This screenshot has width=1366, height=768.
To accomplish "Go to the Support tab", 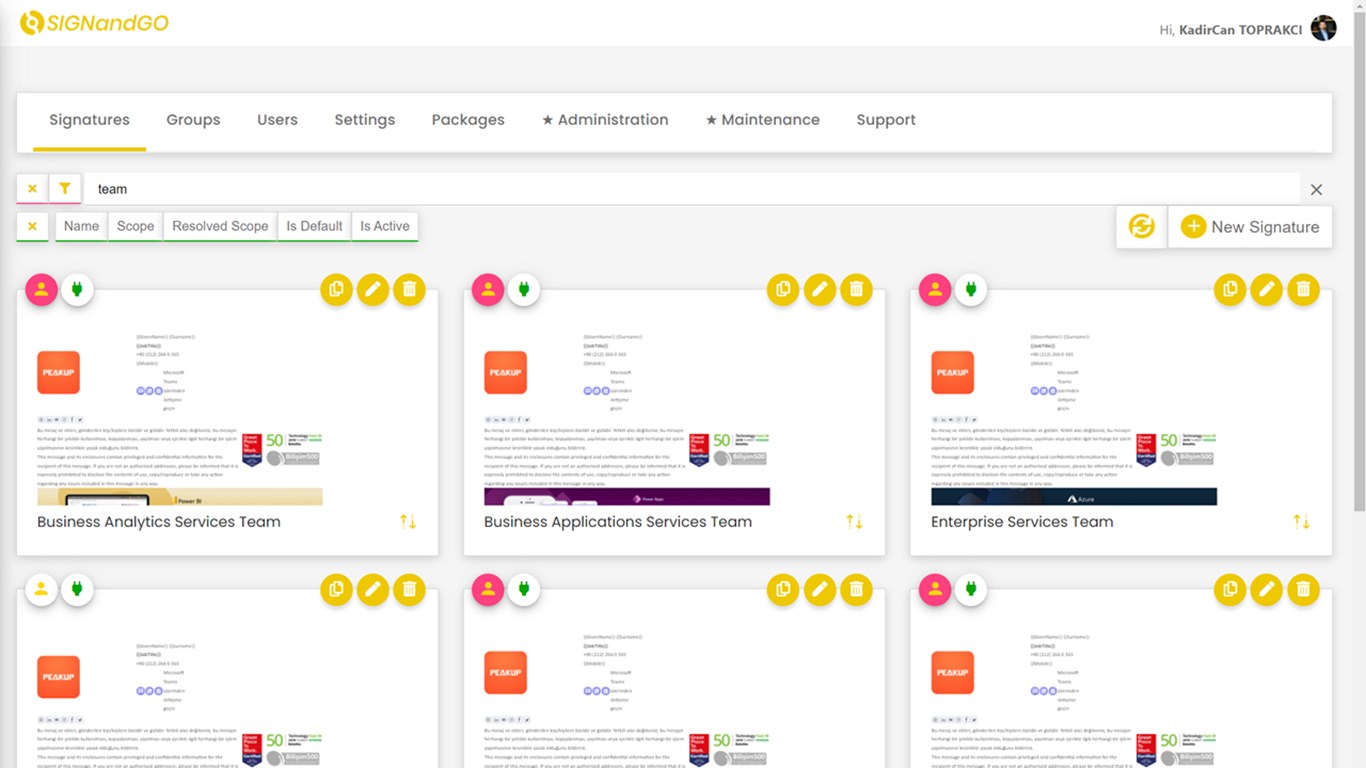I will pos(886,120).
